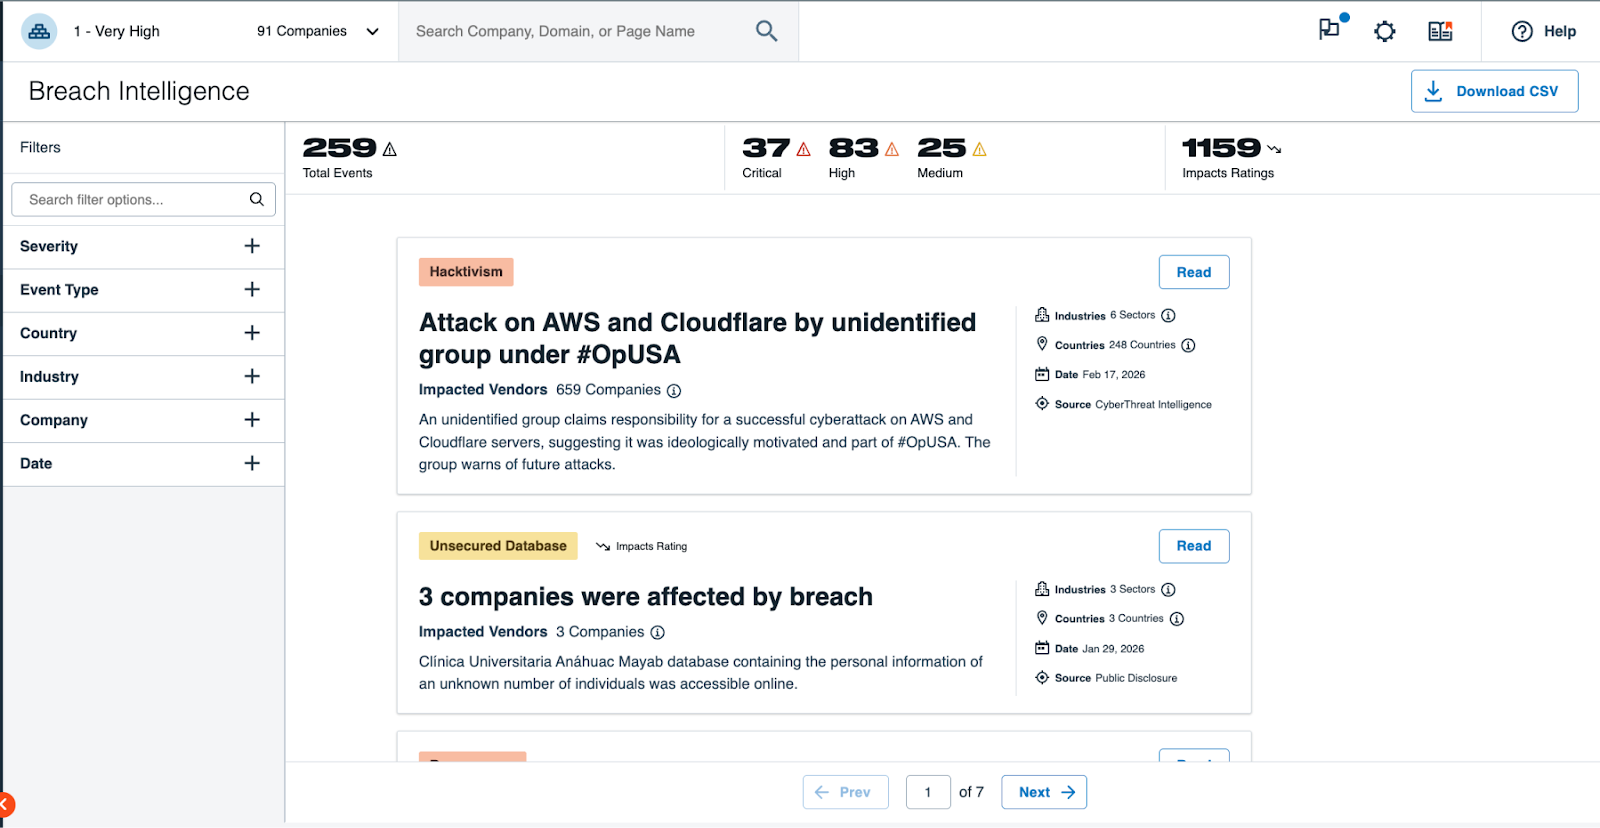The height and width of the screenshot is (828, 1600).
Task: Open the settings gear icon
Action: tap(1384, 32)
